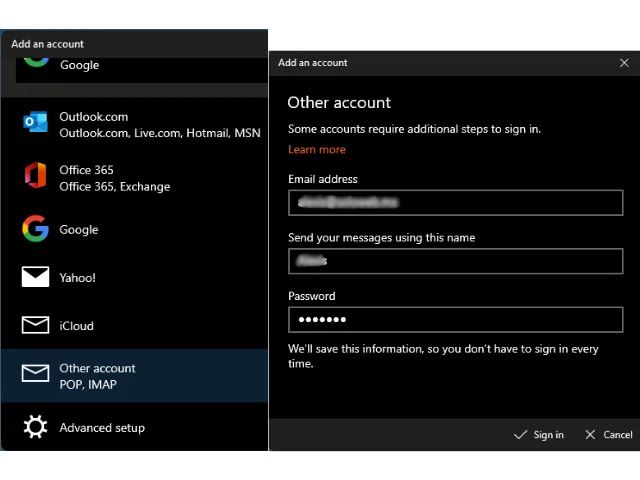
Task: Click the Other account heading text
Action: [339, 102]
